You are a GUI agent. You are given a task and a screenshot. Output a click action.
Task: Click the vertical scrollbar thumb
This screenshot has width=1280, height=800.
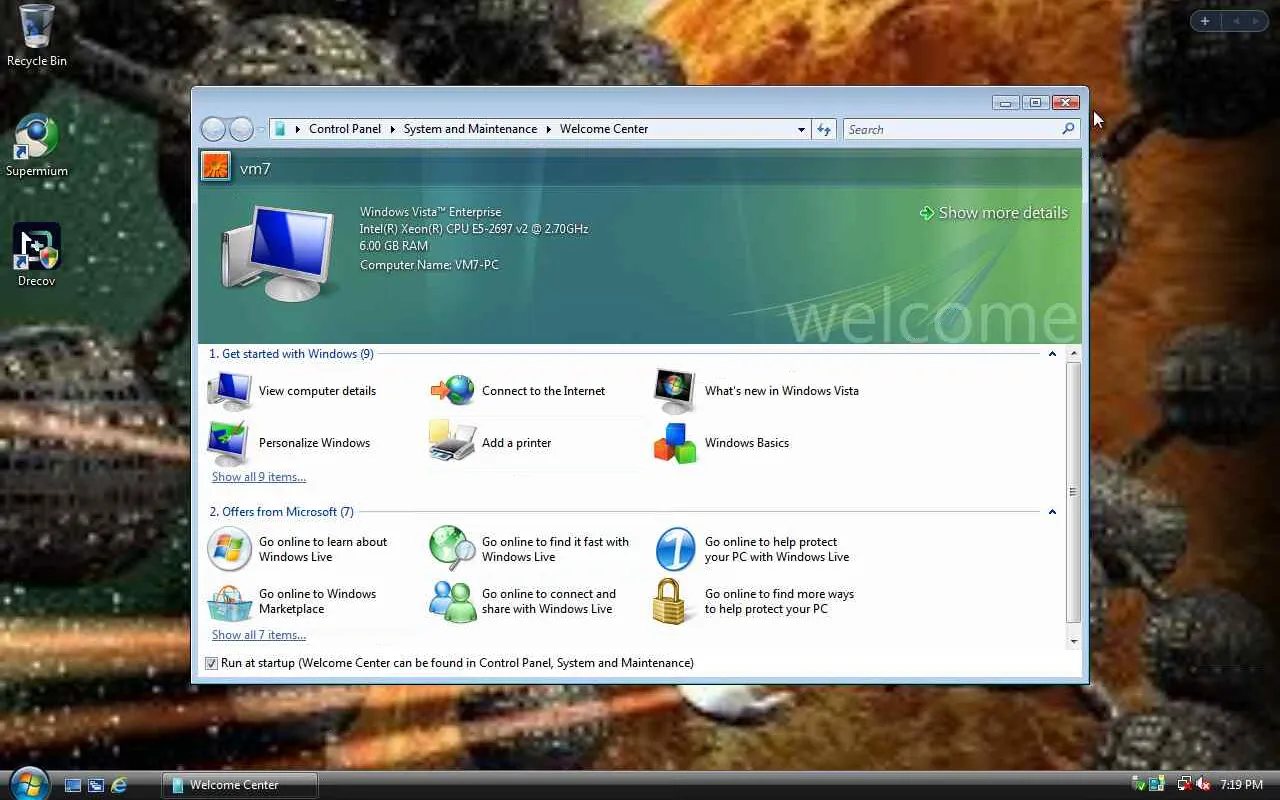tap(1074, 492)
